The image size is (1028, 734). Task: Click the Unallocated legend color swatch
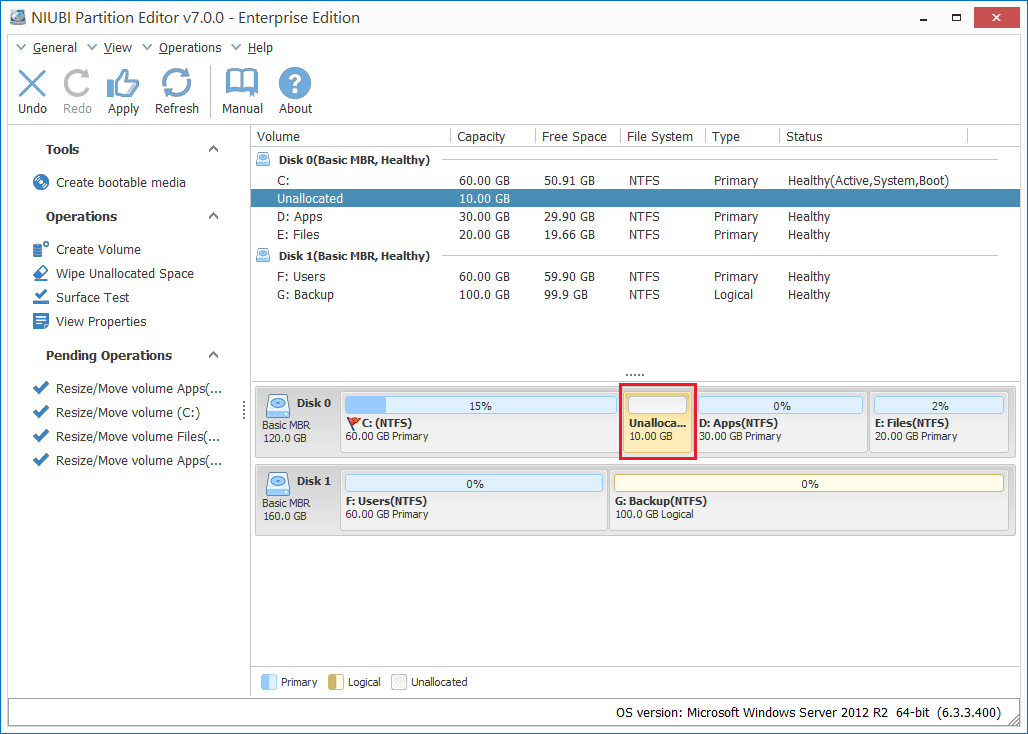tap(399, 682)
